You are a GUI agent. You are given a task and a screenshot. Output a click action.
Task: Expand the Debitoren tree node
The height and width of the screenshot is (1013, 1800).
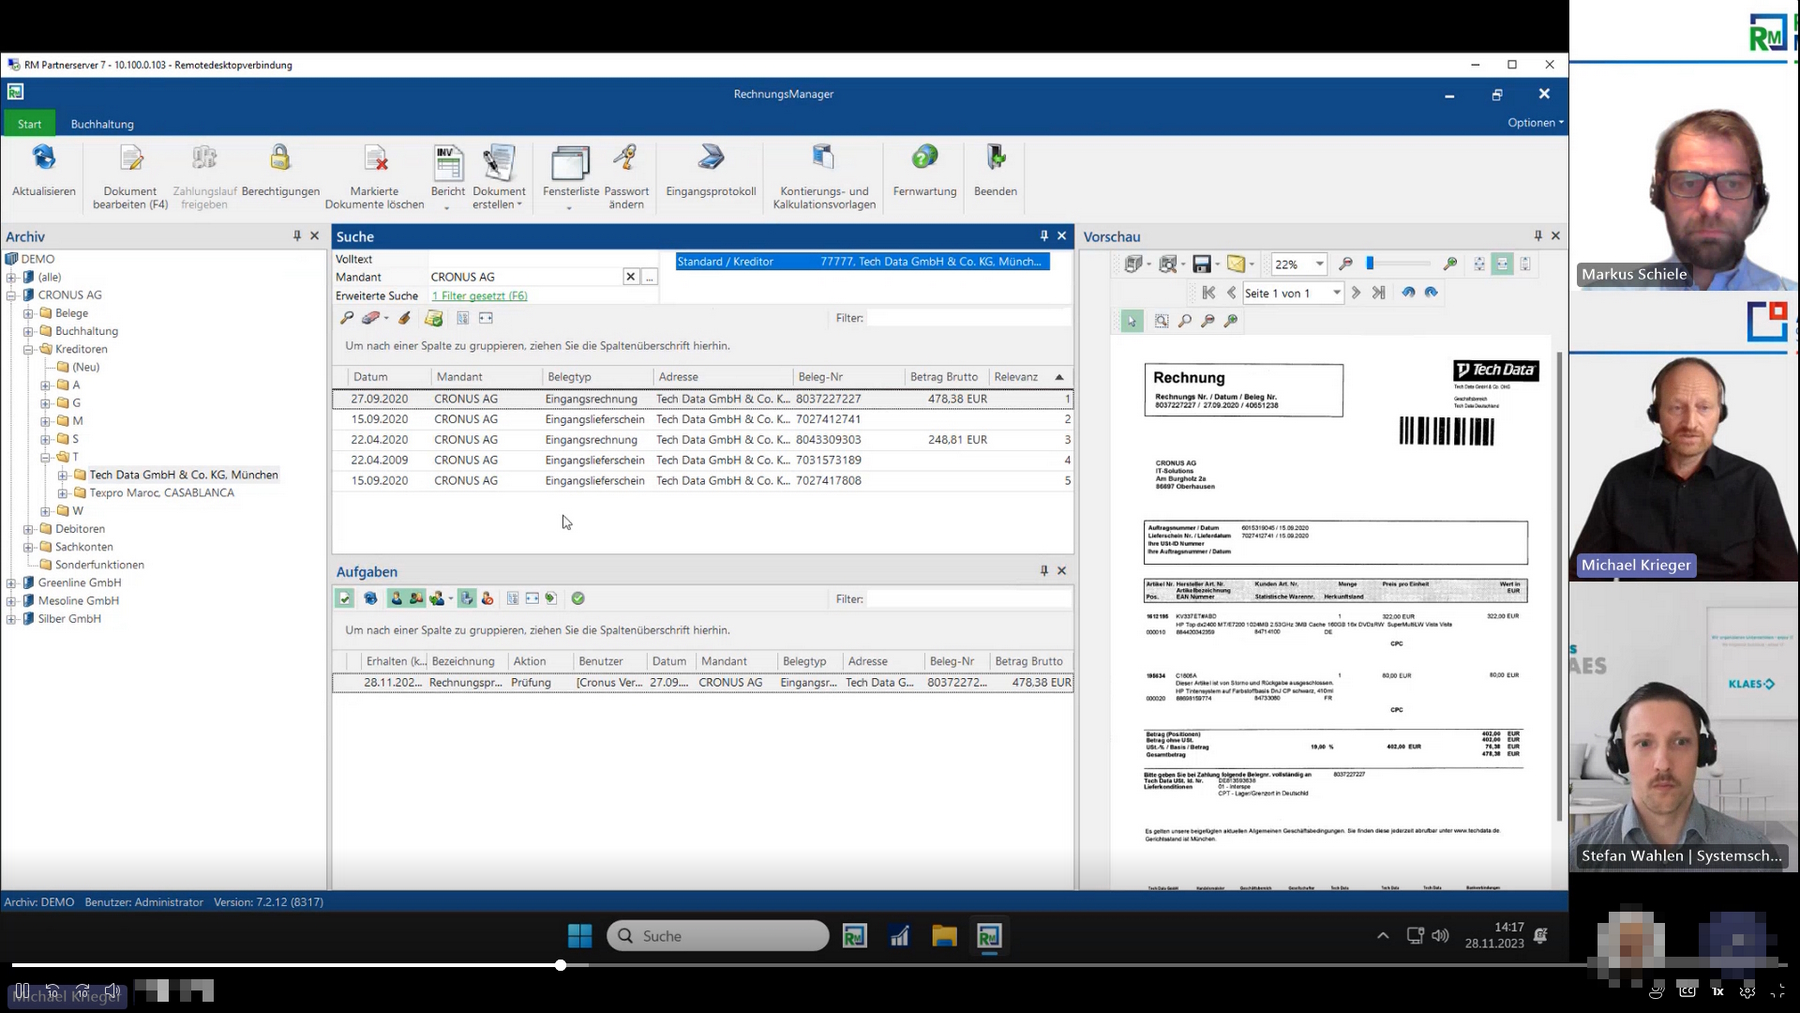(29, 529)
